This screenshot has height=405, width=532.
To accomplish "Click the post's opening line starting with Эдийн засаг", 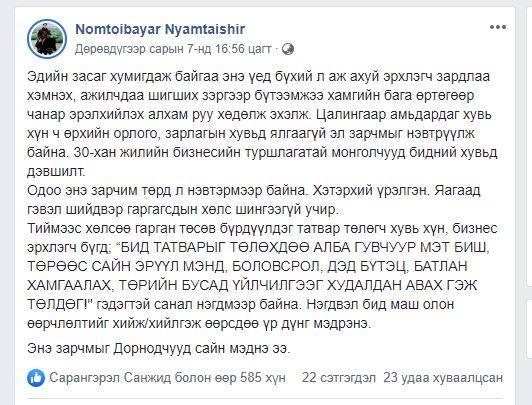I will click(x=259, y=77).
